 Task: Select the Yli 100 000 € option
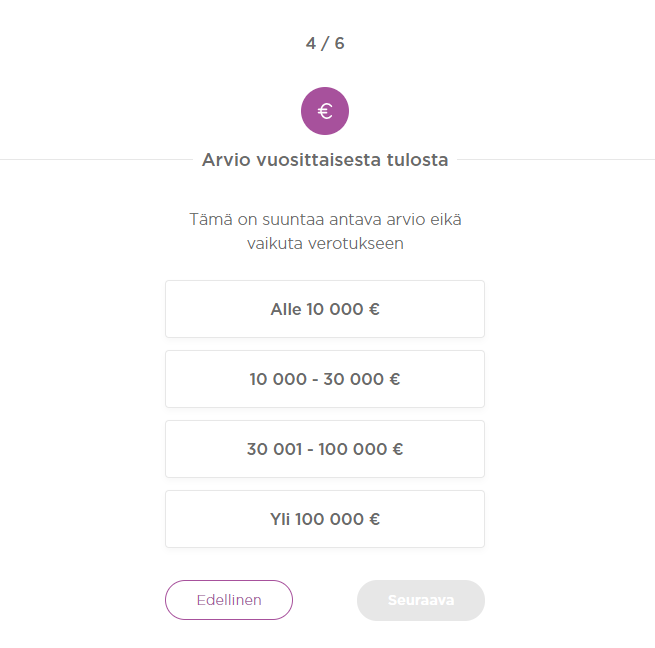tap(325, 519)
